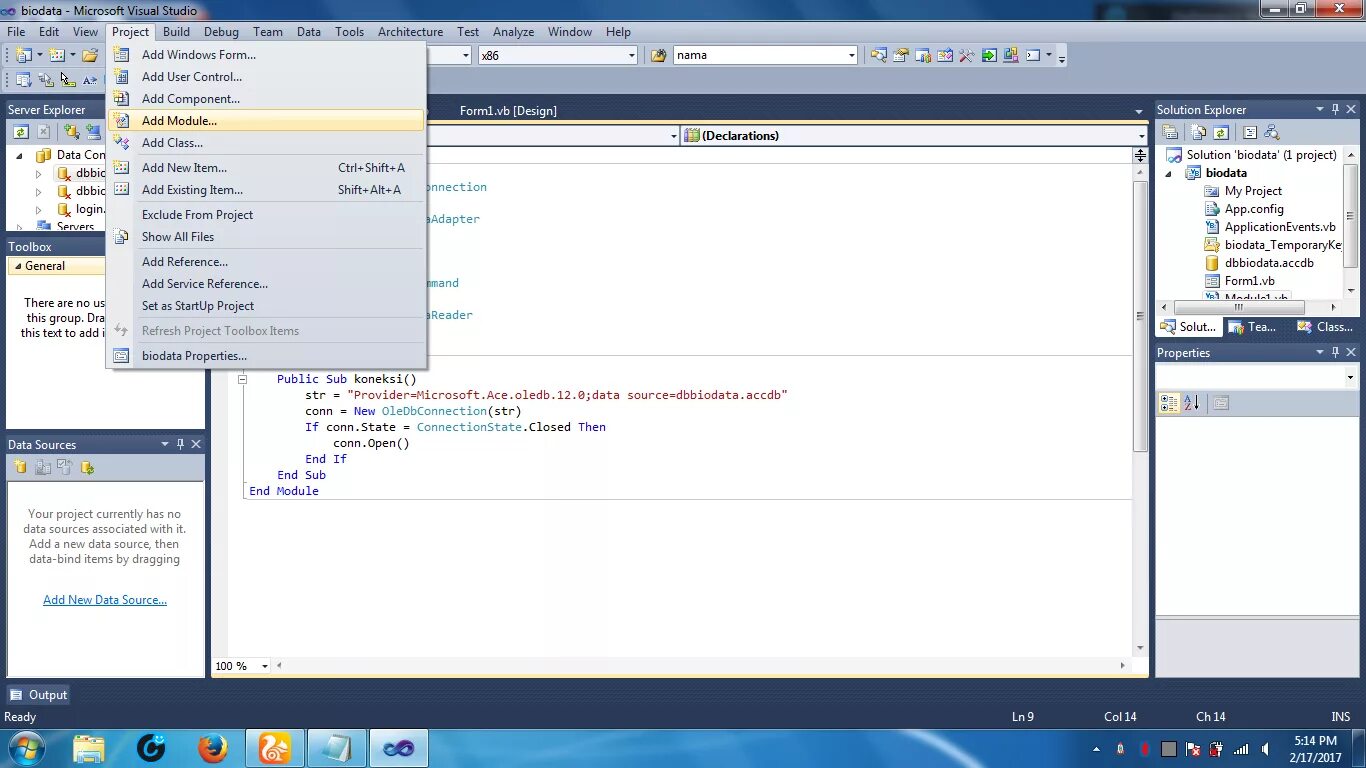1366x768 pixels.
Task: Click the Add New Data Source link
Action: 105,600
